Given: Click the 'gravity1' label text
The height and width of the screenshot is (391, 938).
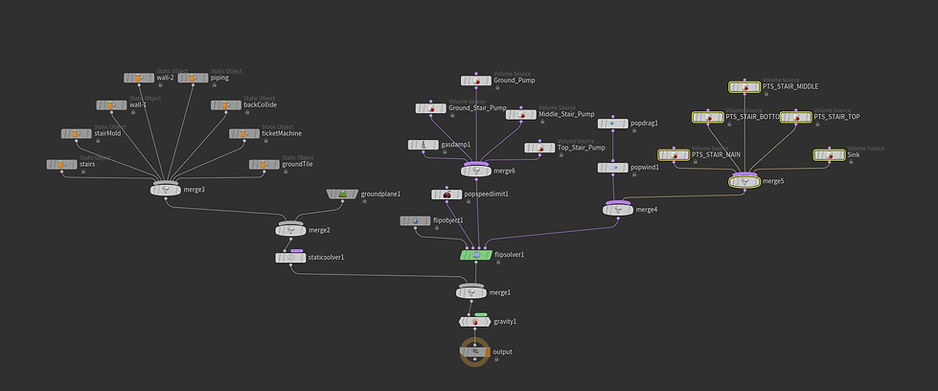Looking at the screenshot, I should pyautogui.click(x=505, y=322).
